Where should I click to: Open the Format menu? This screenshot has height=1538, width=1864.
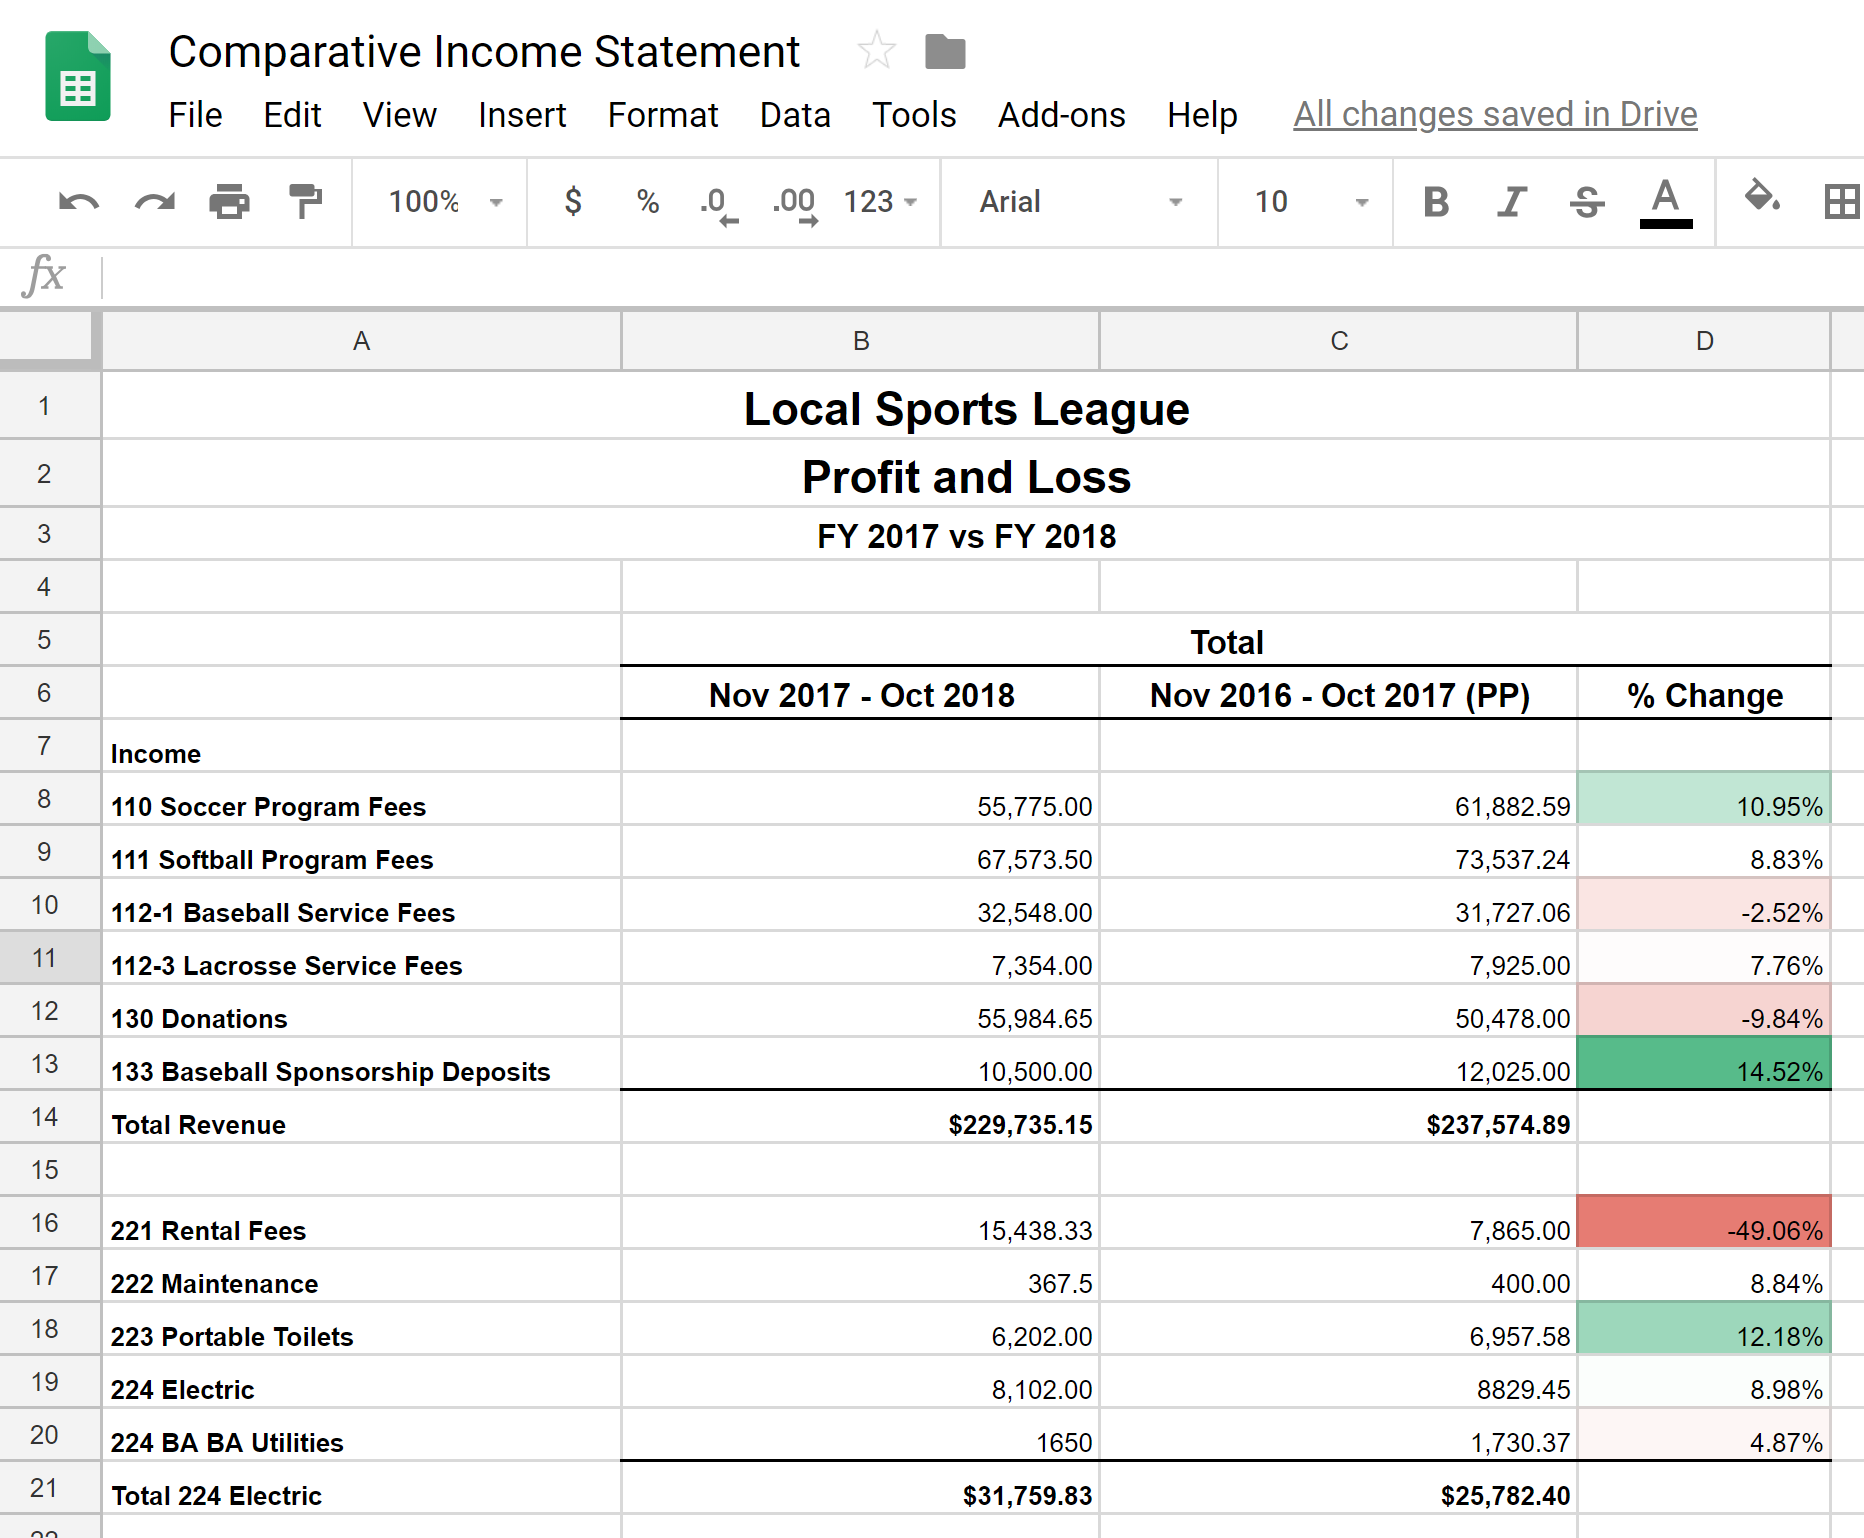pos(663,115)
